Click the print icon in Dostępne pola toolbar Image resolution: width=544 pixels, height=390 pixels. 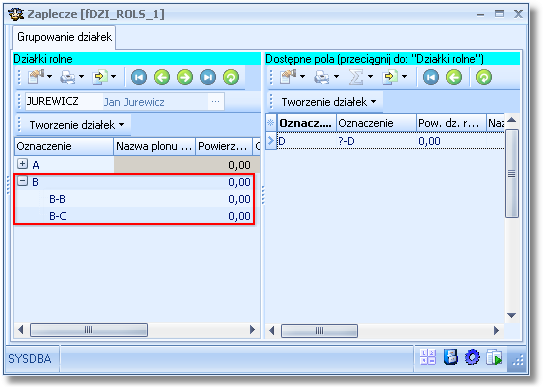coord(322,77)
